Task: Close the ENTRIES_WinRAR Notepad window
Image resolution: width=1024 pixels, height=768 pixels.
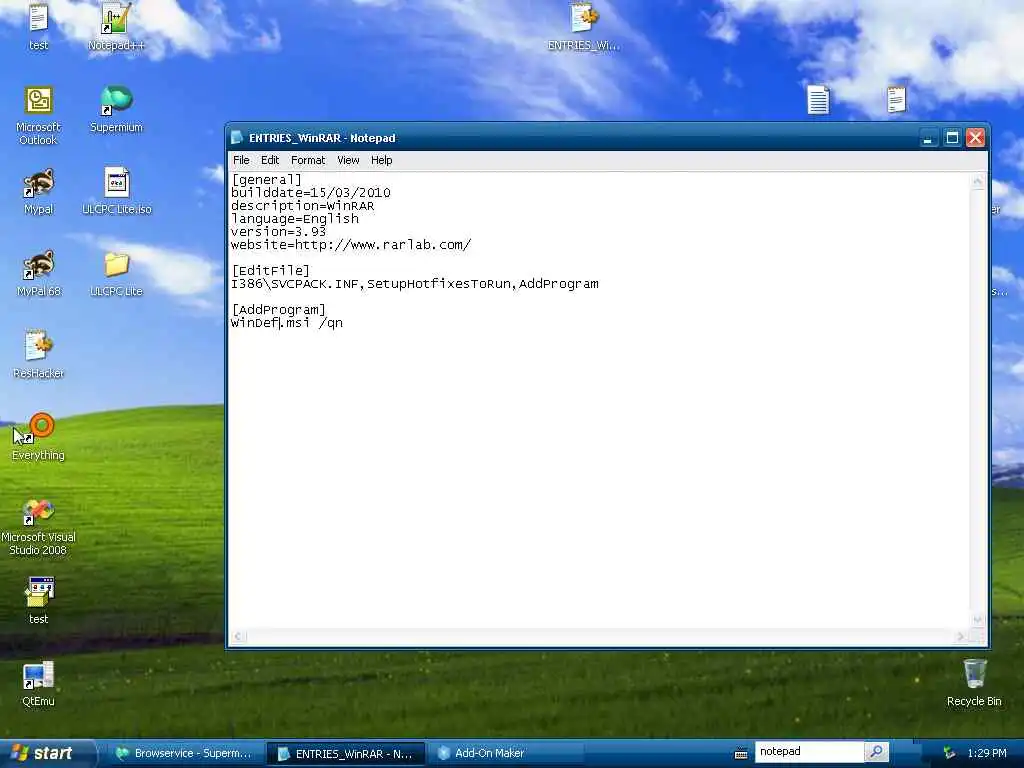Action: (975, 138)
